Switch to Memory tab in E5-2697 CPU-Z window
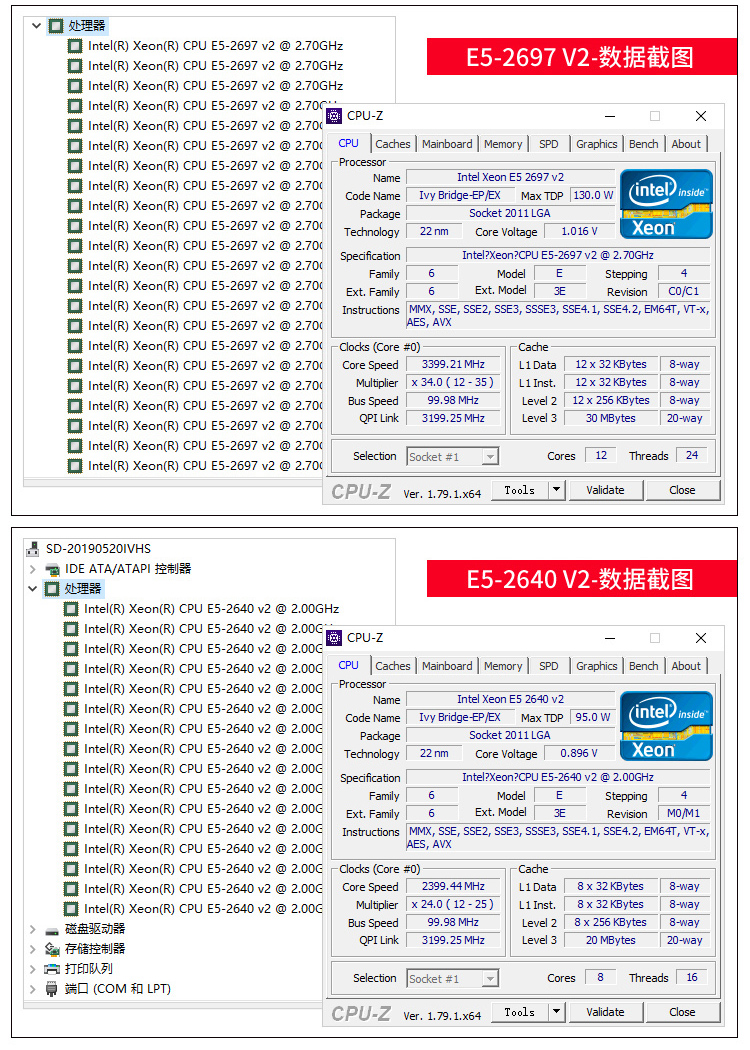Screen dimensions: 750x1050 [x=503, y=144]
